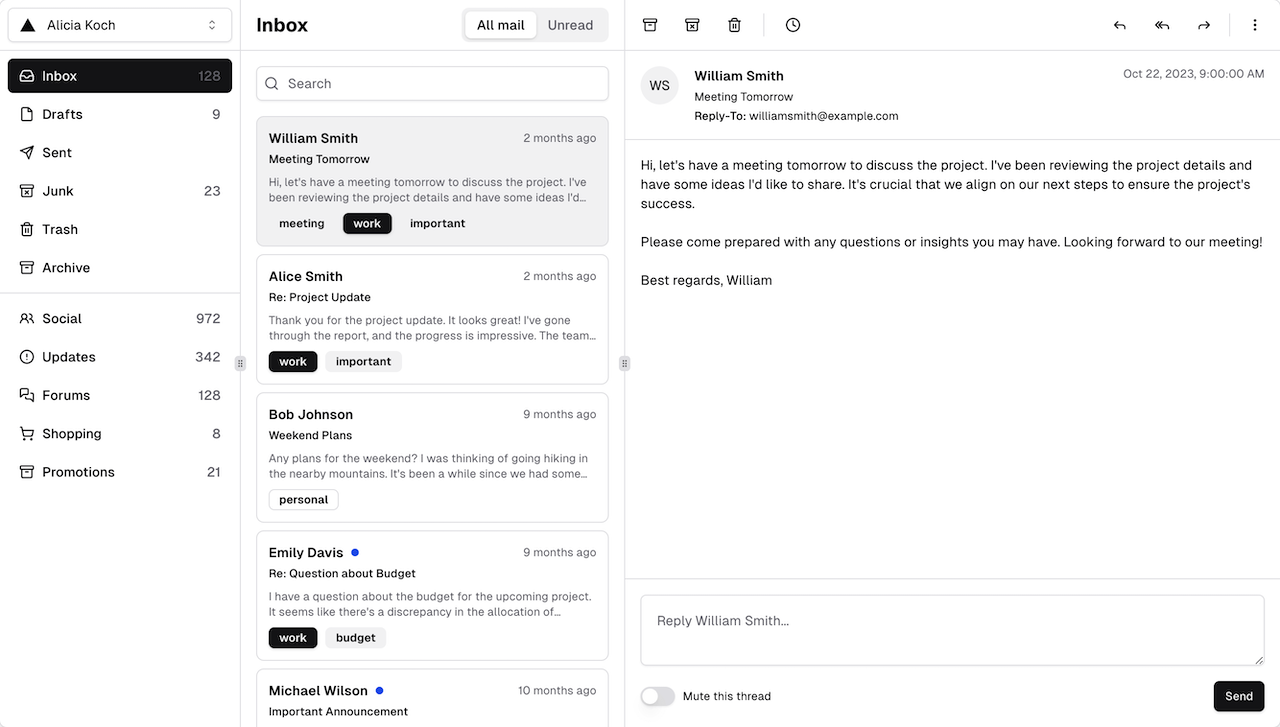The image size is (1280, 727).
Task: Delete the email with the trash icon
Action: [x=734, y=24]
